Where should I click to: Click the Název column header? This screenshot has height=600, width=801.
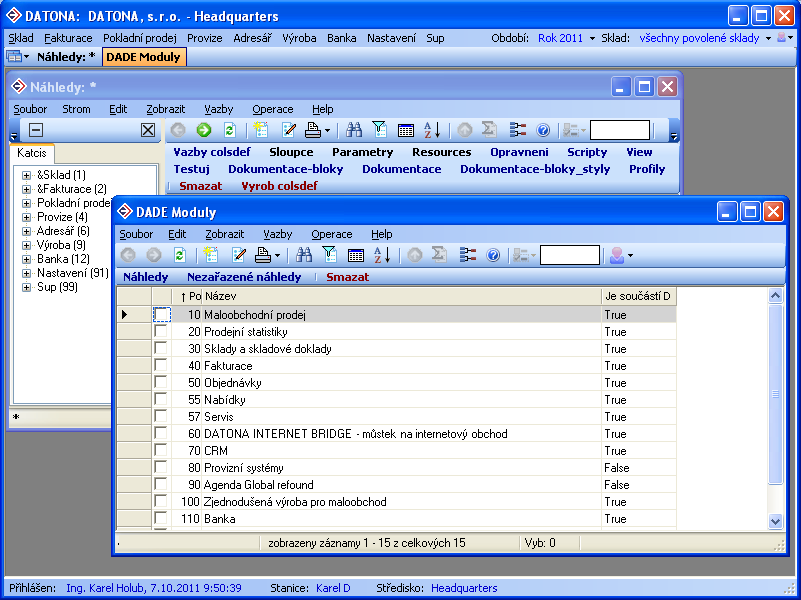[402, 296]
